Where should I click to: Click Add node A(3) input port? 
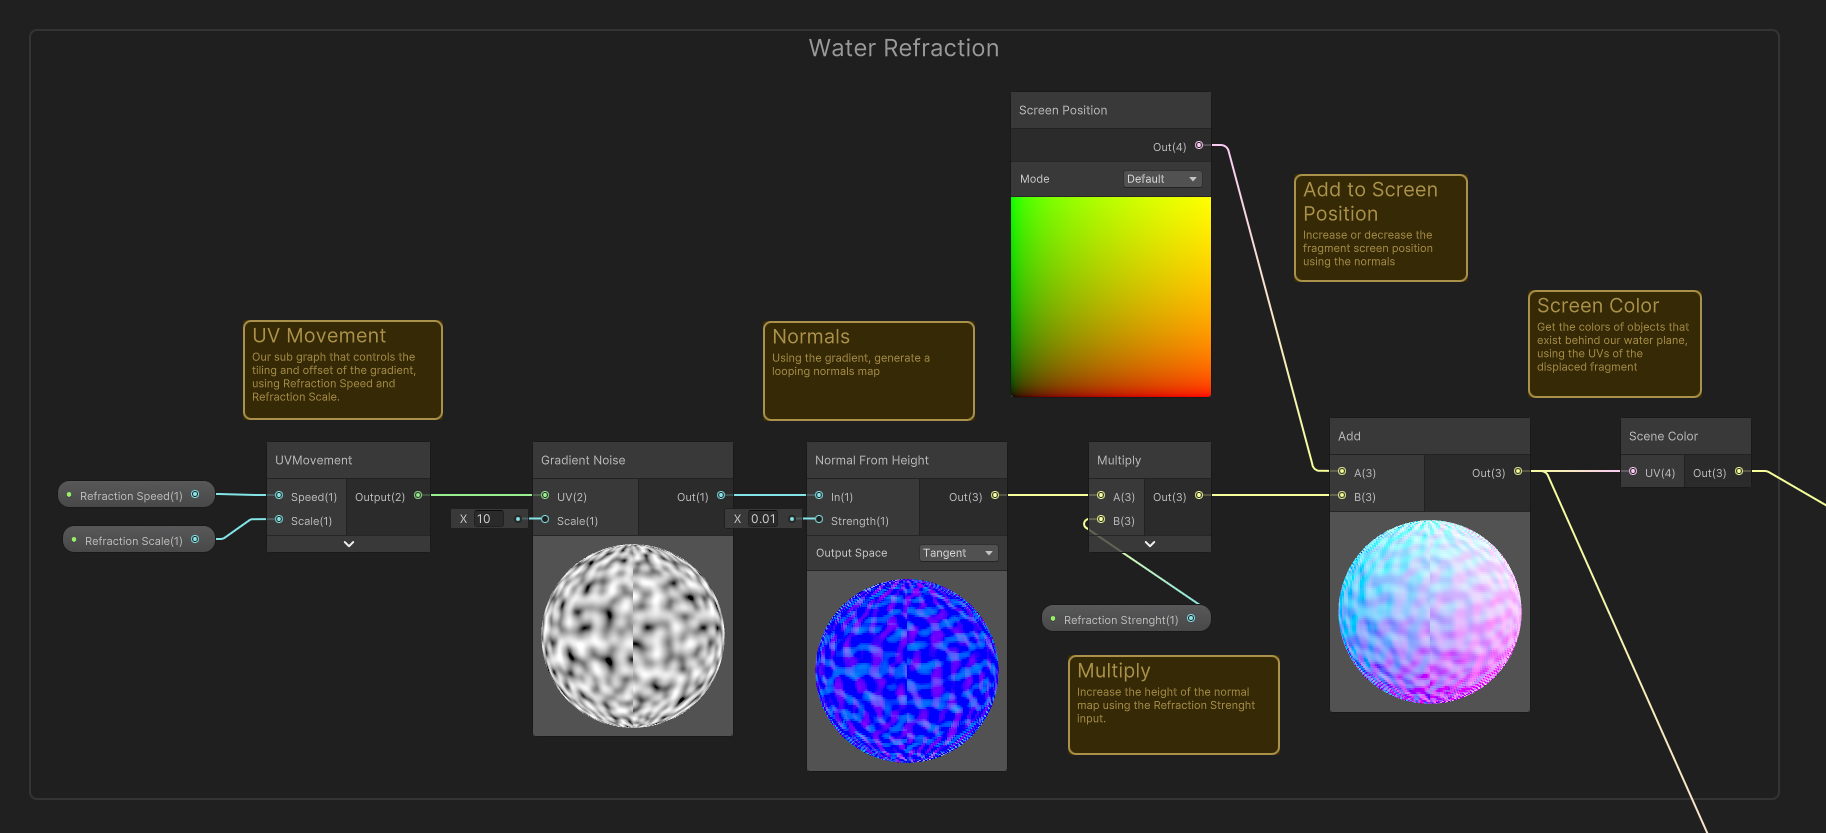click(1342, 472)
